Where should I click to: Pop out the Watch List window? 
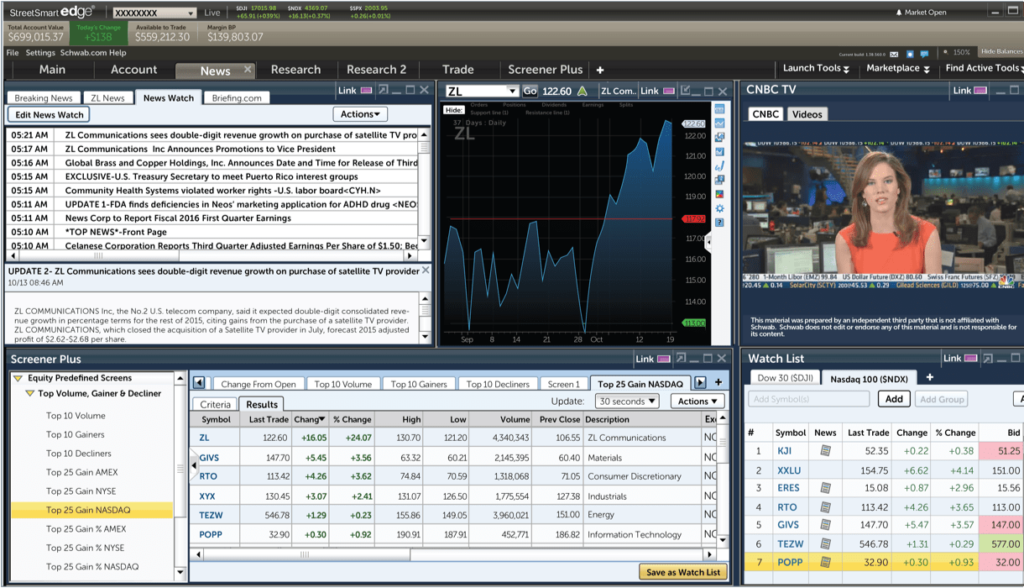987,358
